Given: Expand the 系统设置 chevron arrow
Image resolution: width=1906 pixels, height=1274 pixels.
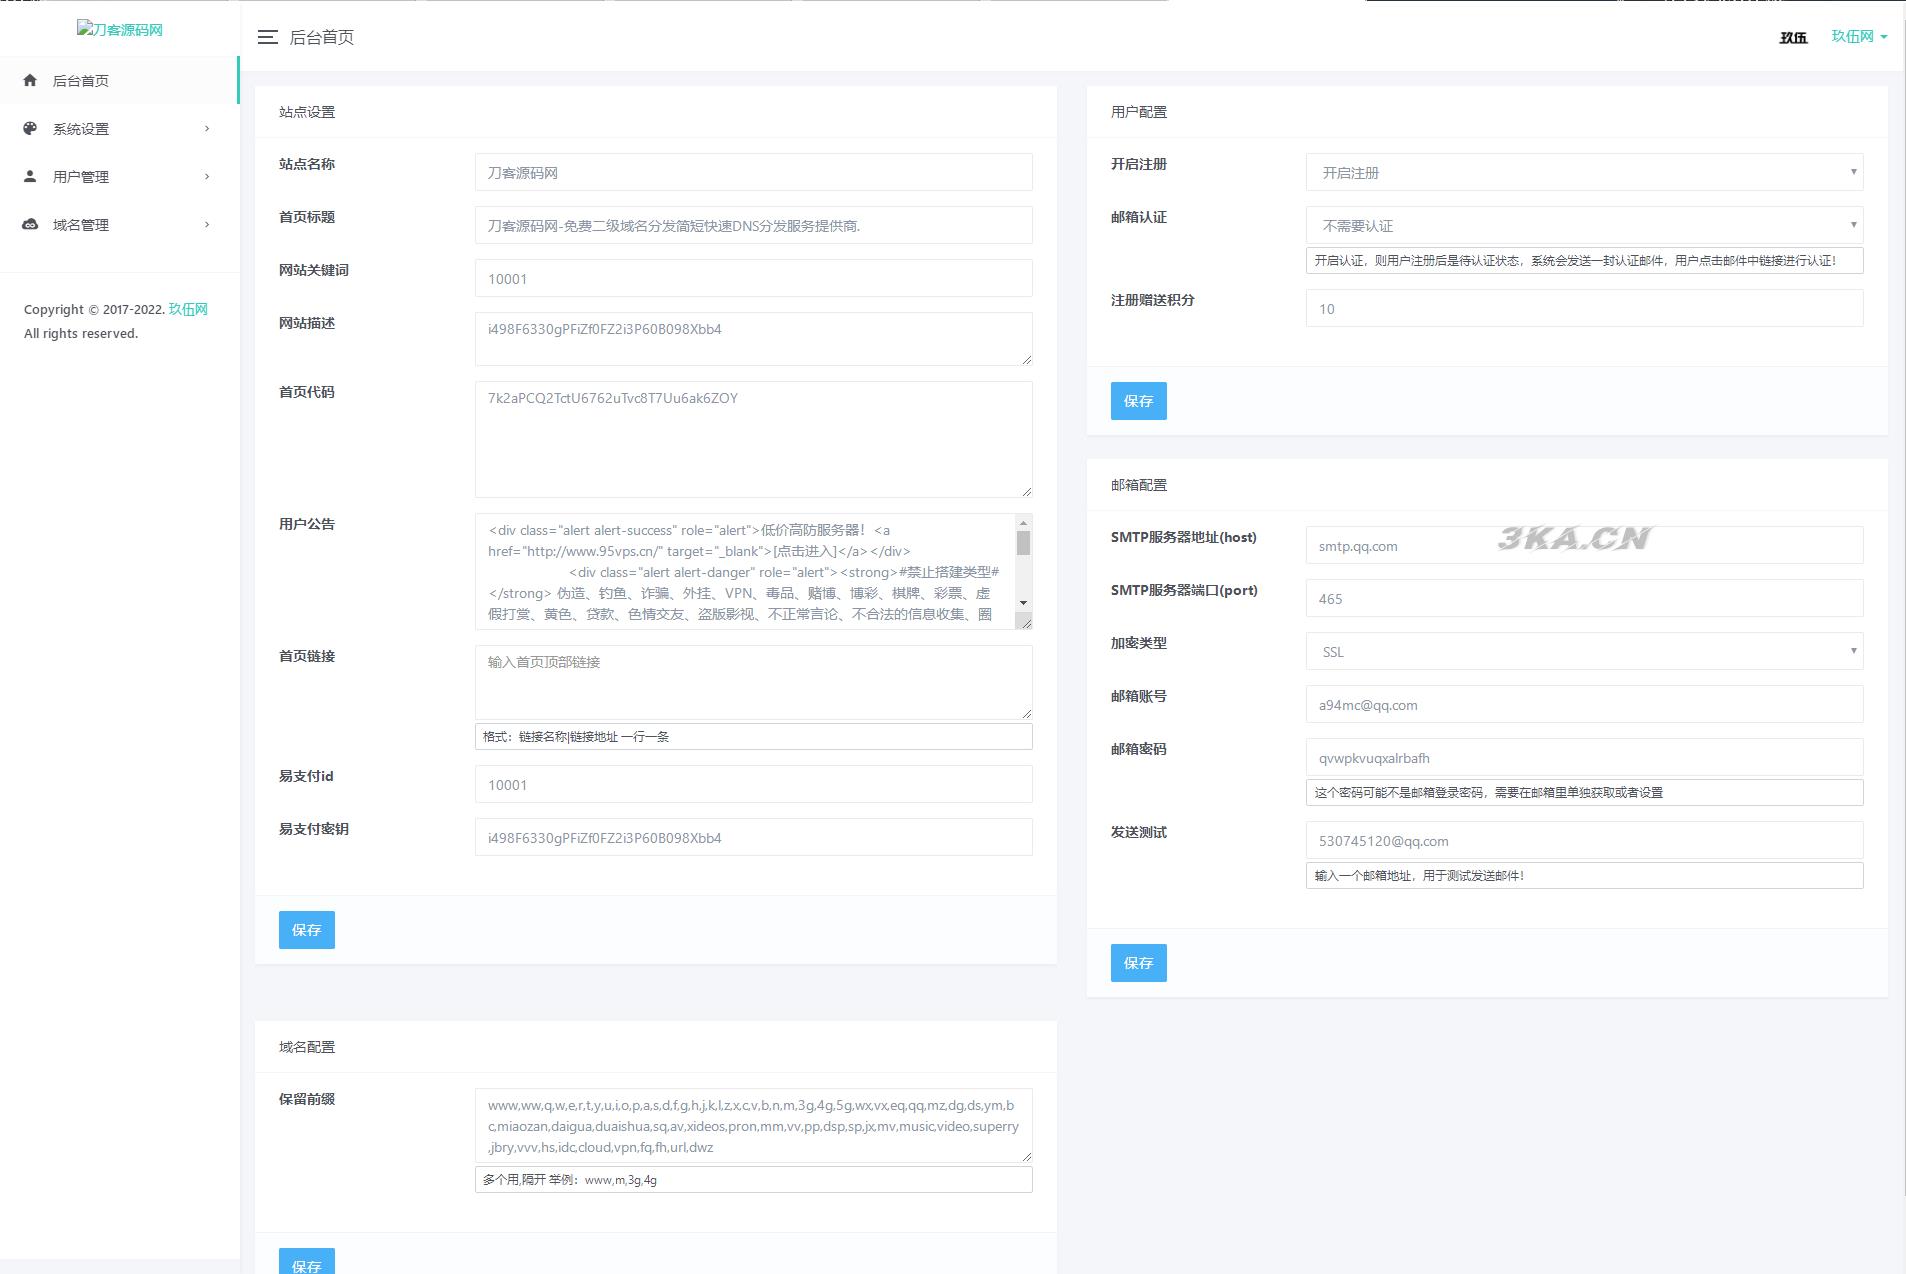Looking at the screenshot, I should click(x=207, y=128).
